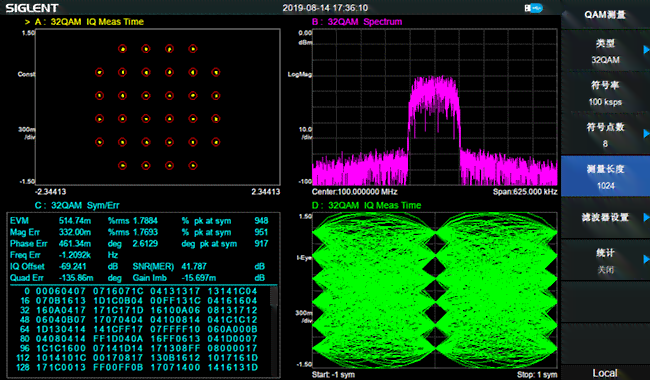Click the Phase Err deg value 2.6129
The width and height of the screenshot is (650, 380).
(x=145, y=244)
